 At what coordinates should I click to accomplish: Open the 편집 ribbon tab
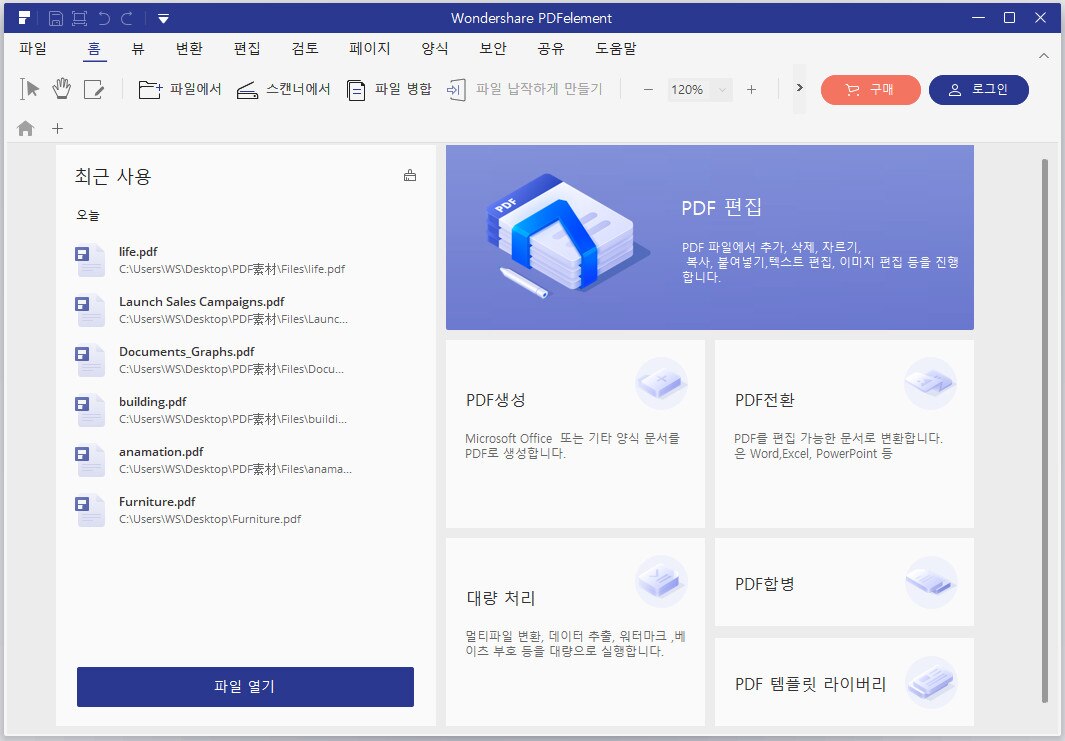click(x=247, y=48)
